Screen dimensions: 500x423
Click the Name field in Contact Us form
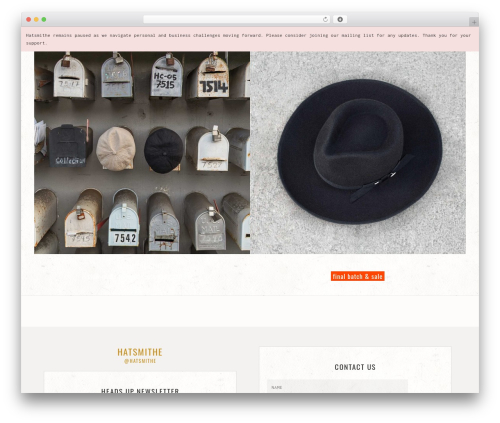pyautogui.click(x=337, y=387)
